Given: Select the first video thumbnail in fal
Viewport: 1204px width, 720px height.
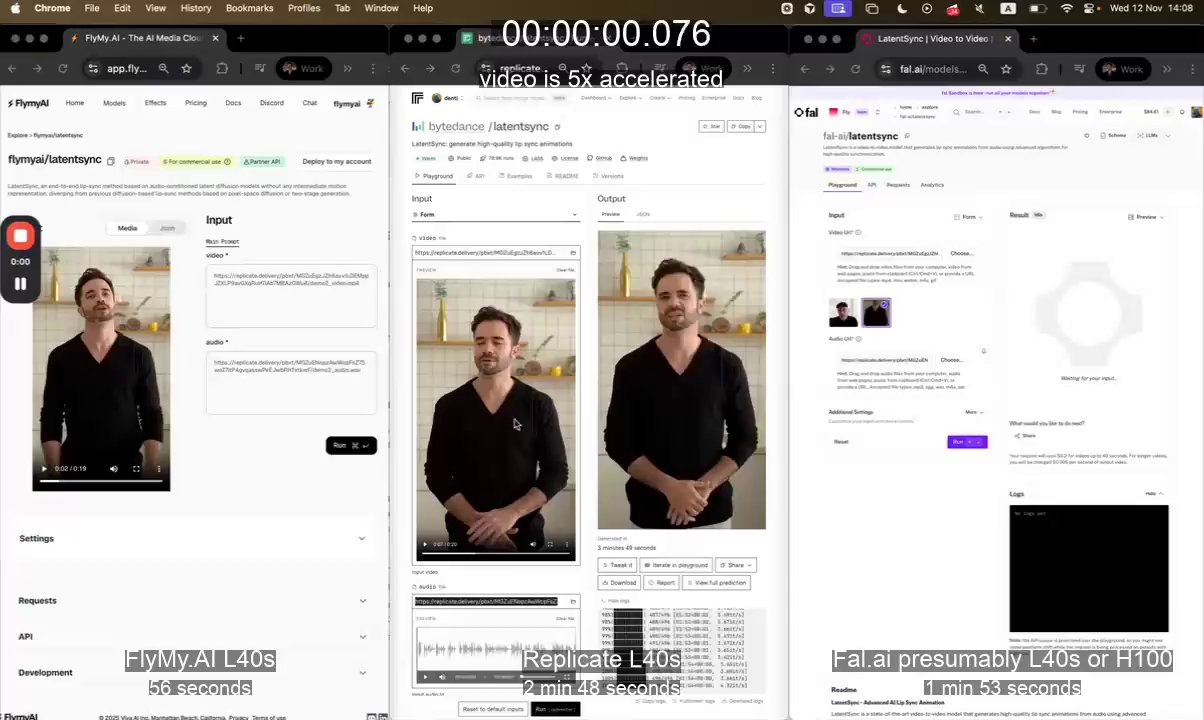Looking at the screenshot, I should tap(843, 313).
